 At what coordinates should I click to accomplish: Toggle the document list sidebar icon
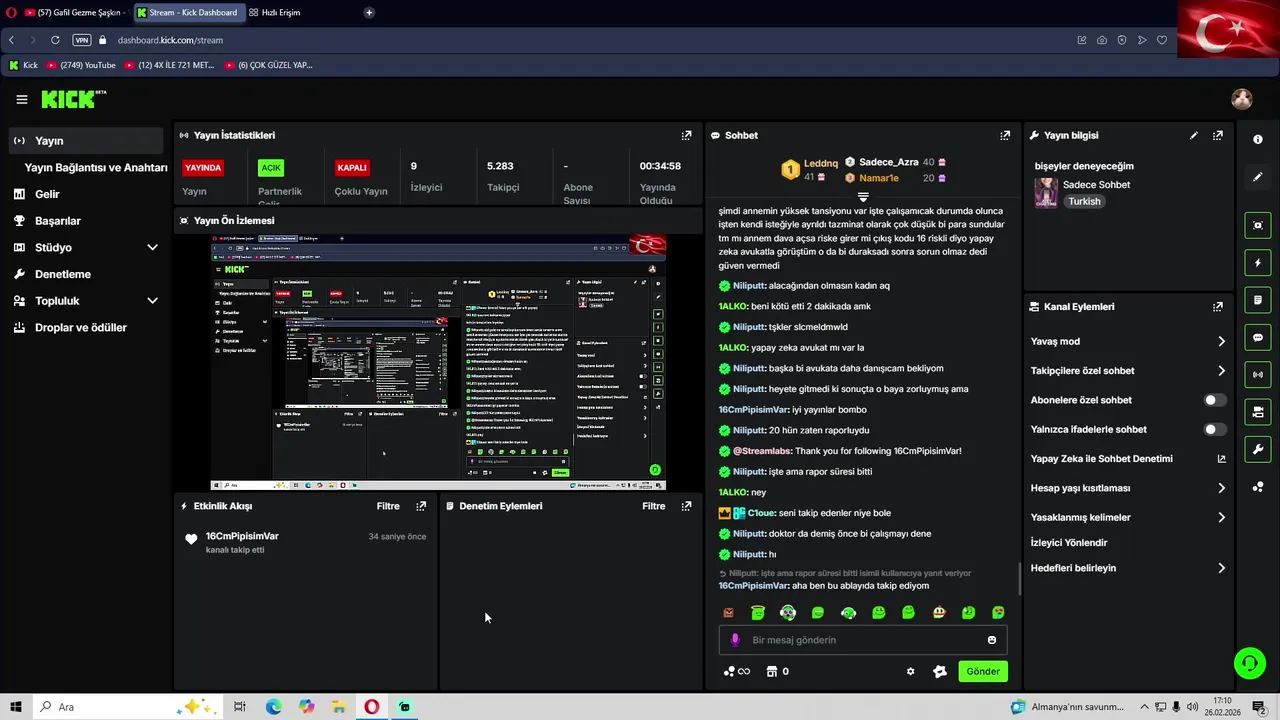click(1258, 300)
